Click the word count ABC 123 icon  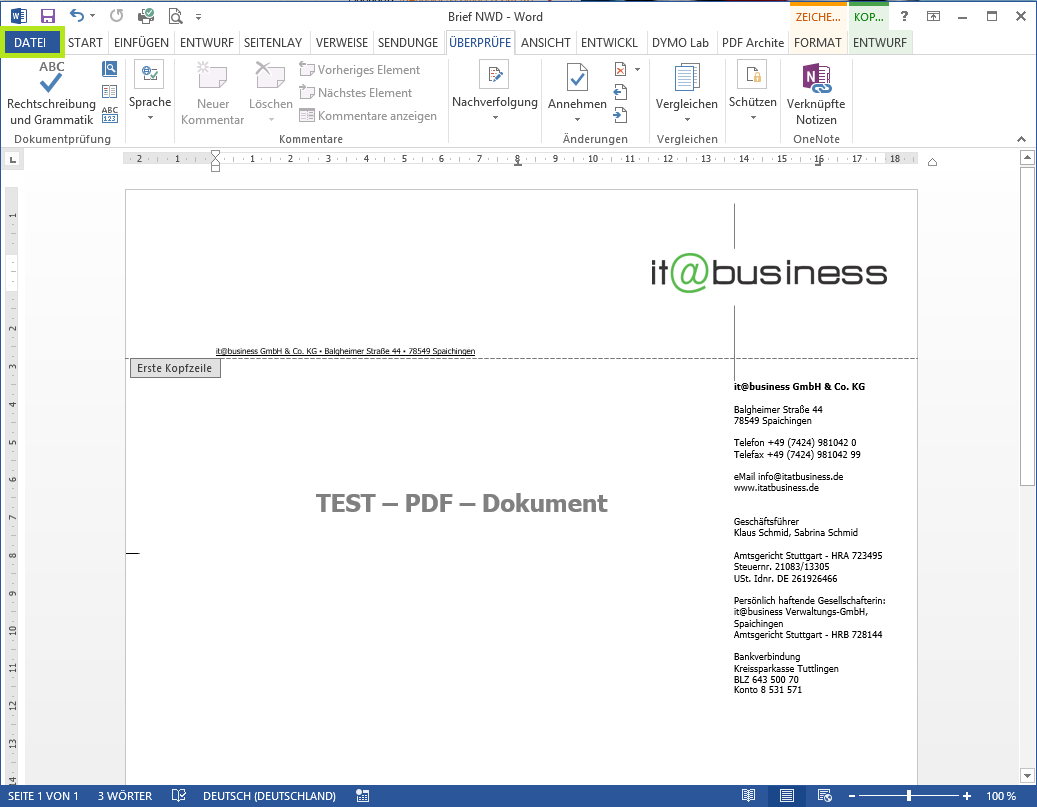click(110, 114)
